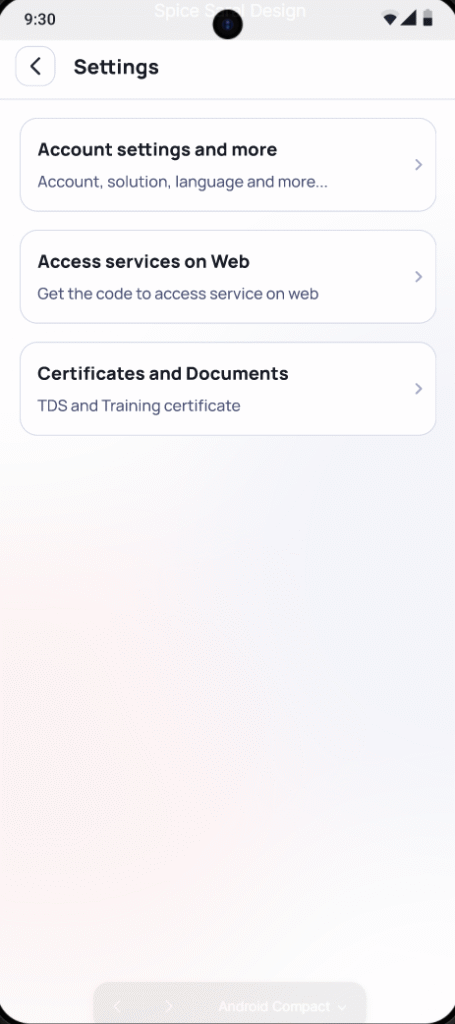Image resolution: width=455 pixels, height=1024 pixels.
Task: Click the Wi-Fi status icon
Action: pos(390,18)
